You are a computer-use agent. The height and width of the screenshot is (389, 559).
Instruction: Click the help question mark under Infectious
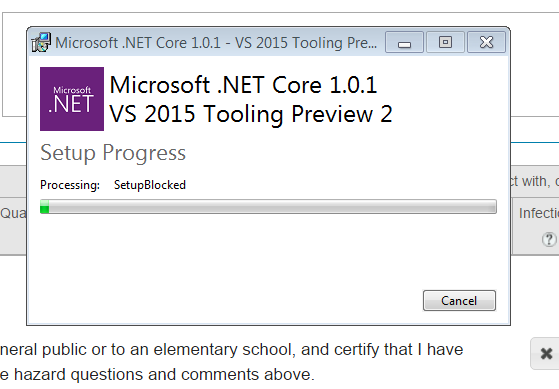(x=549, y=239)
